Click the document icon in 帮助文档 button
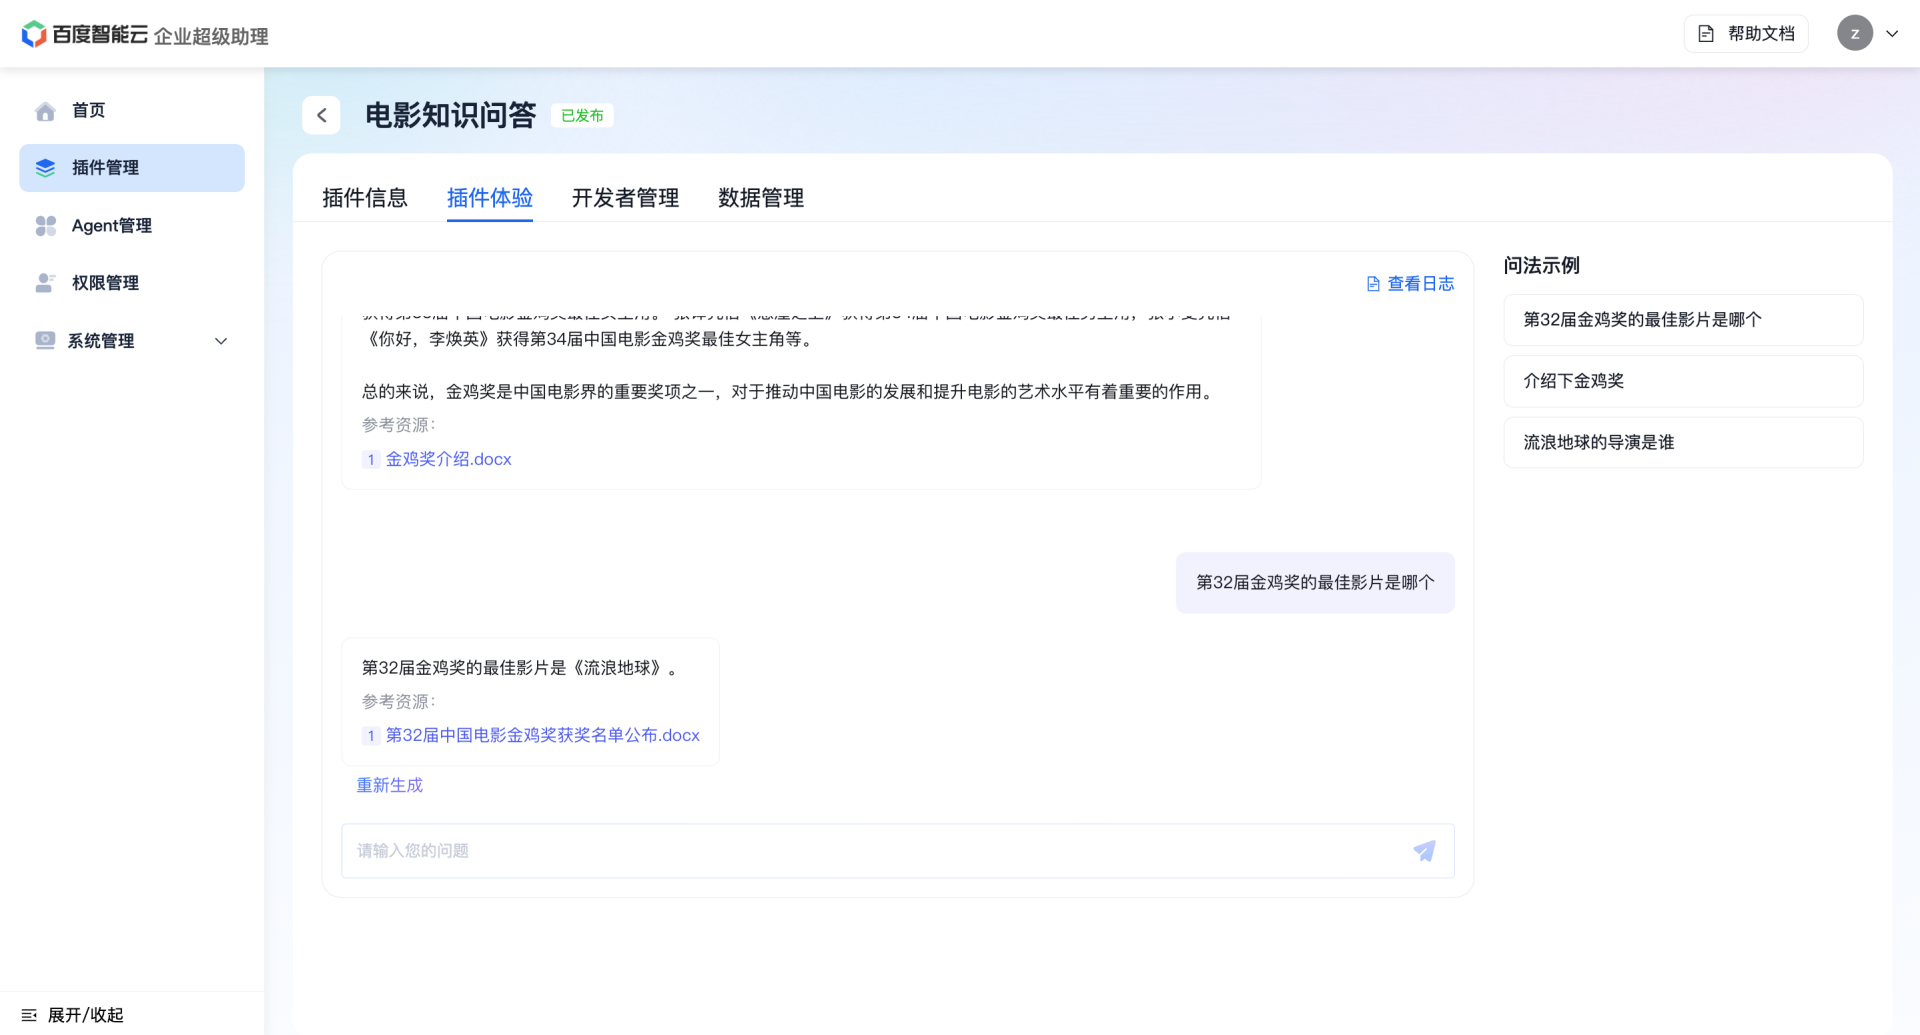This screenshot has width=1920, height=1035. [x=1706, y=34]
